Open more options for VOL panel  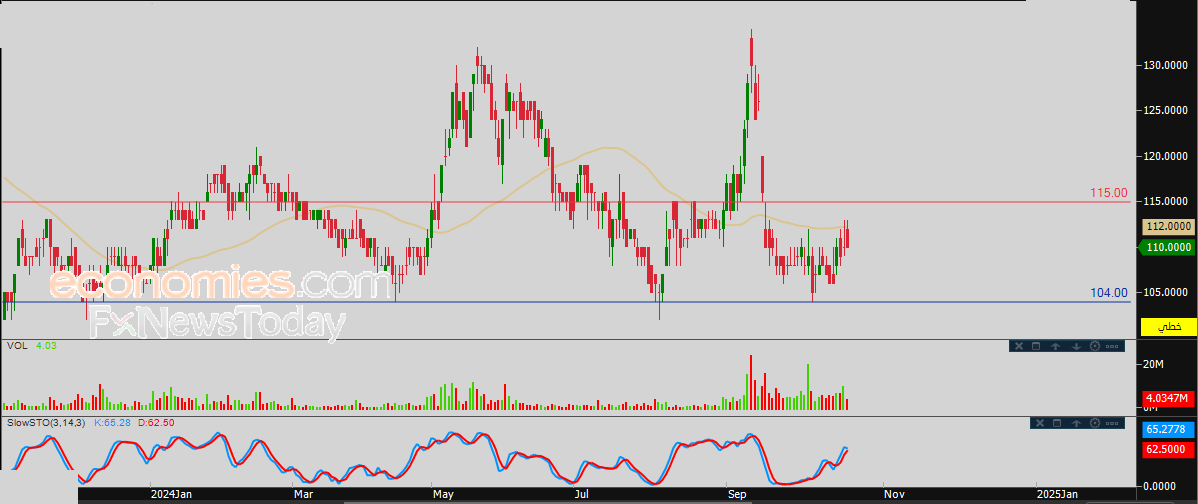coord(1112,346)
